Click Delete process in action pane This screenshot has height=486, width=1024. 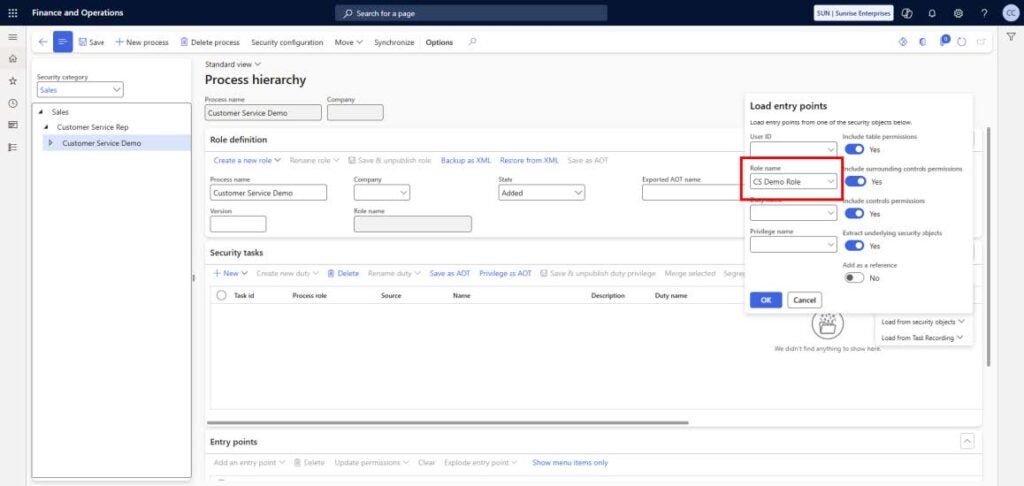point(210,42)
